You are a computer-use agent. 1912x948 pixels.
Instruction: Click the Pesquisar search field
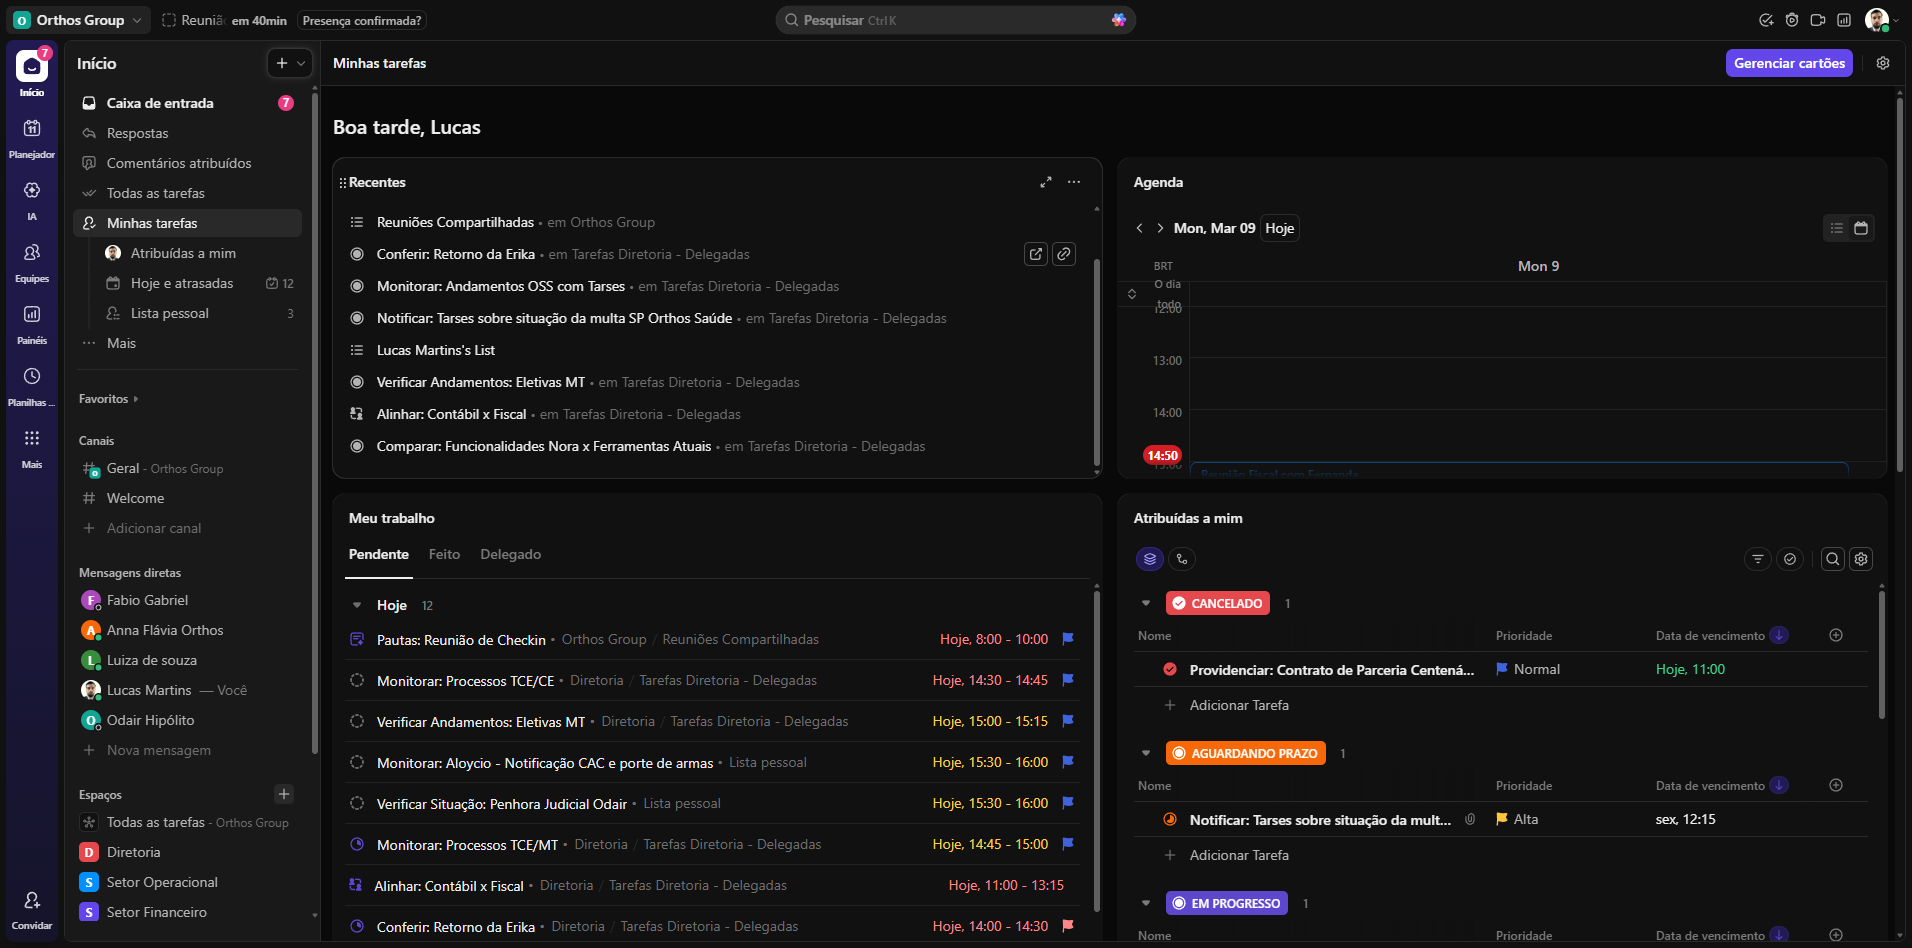[x=955, y=20]
